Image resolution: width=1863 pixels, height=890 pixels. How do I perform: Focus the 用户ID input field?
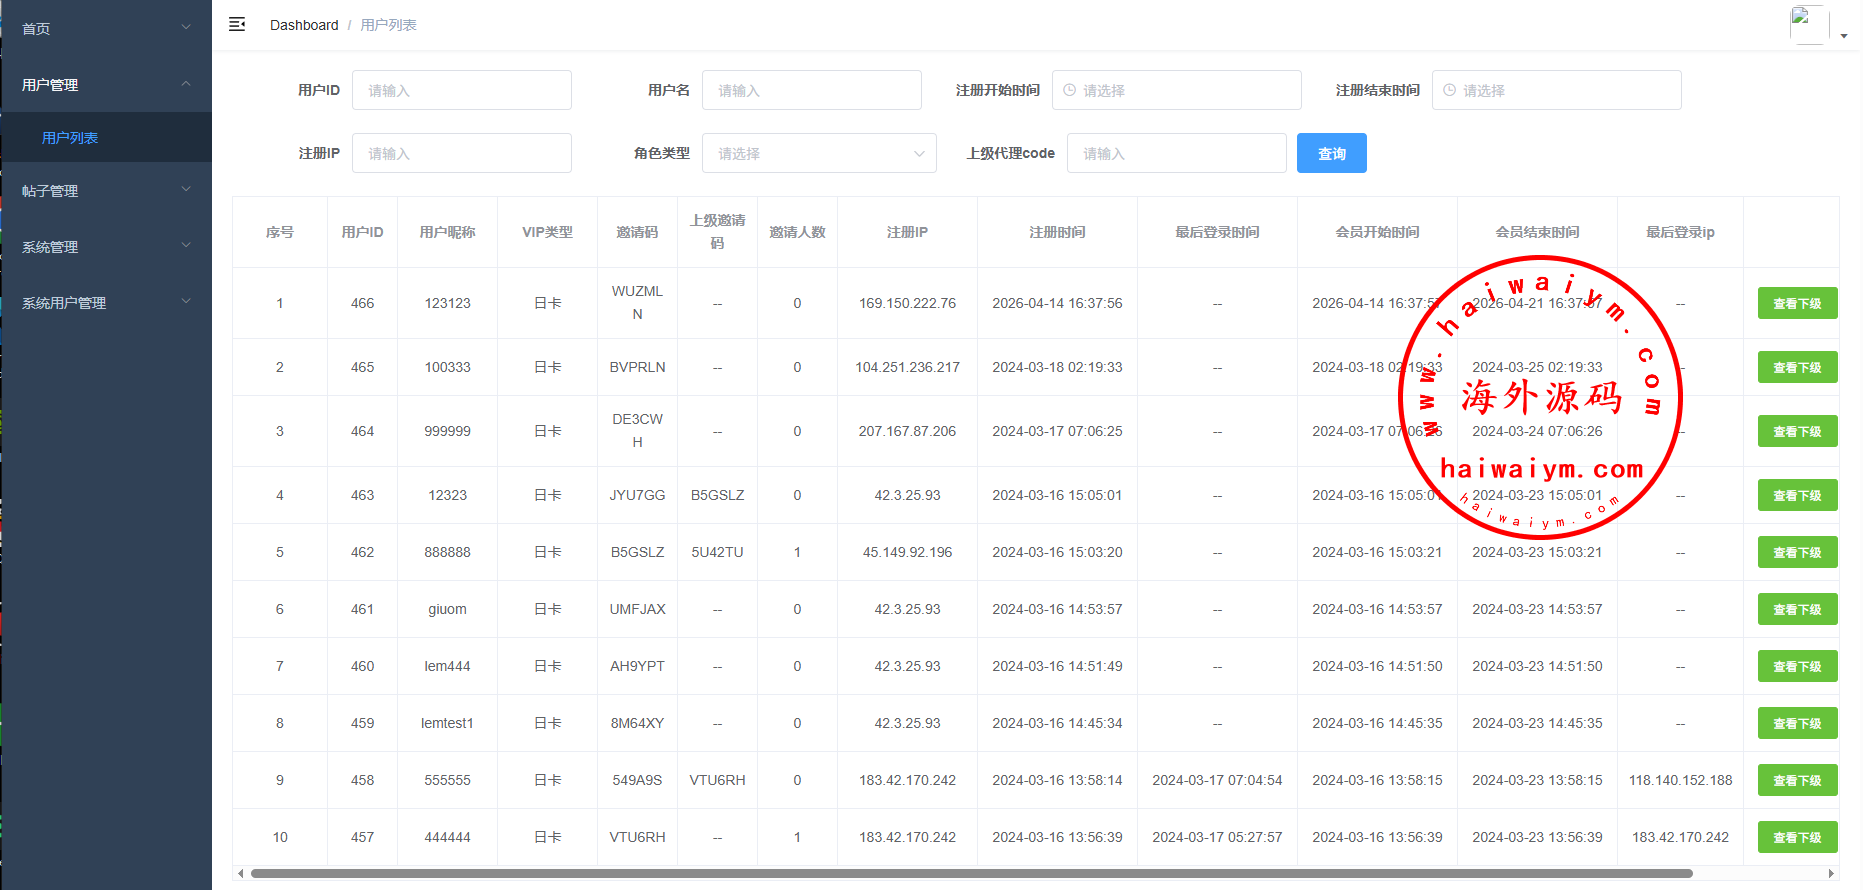[x=461, y=90]
